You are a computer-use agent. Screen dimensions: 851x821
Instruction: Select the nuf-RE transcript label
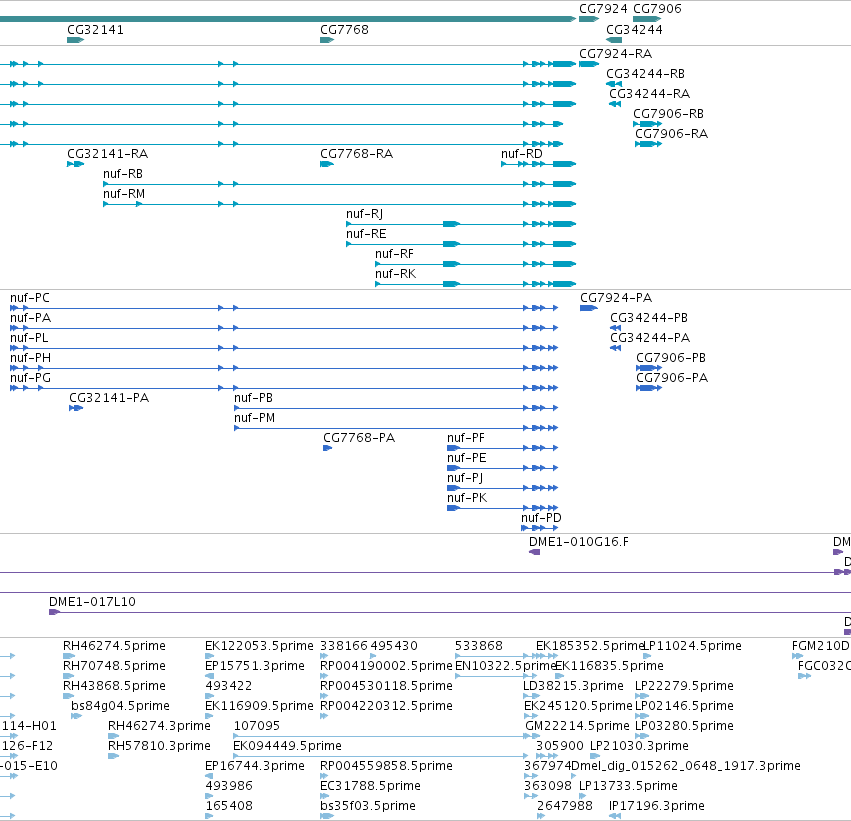coord(366,234)
